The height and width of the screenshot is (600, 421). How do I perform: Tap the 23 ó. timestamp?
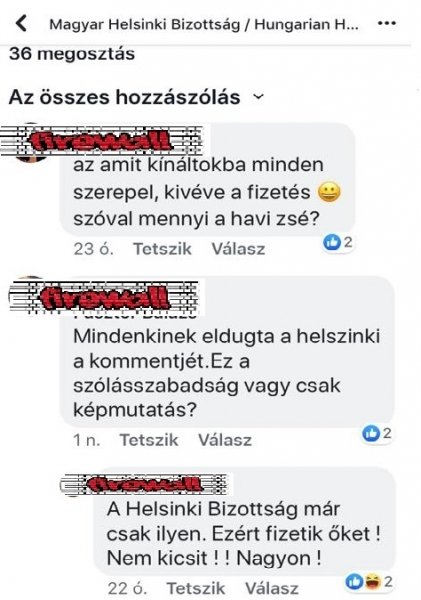(93, 249)
